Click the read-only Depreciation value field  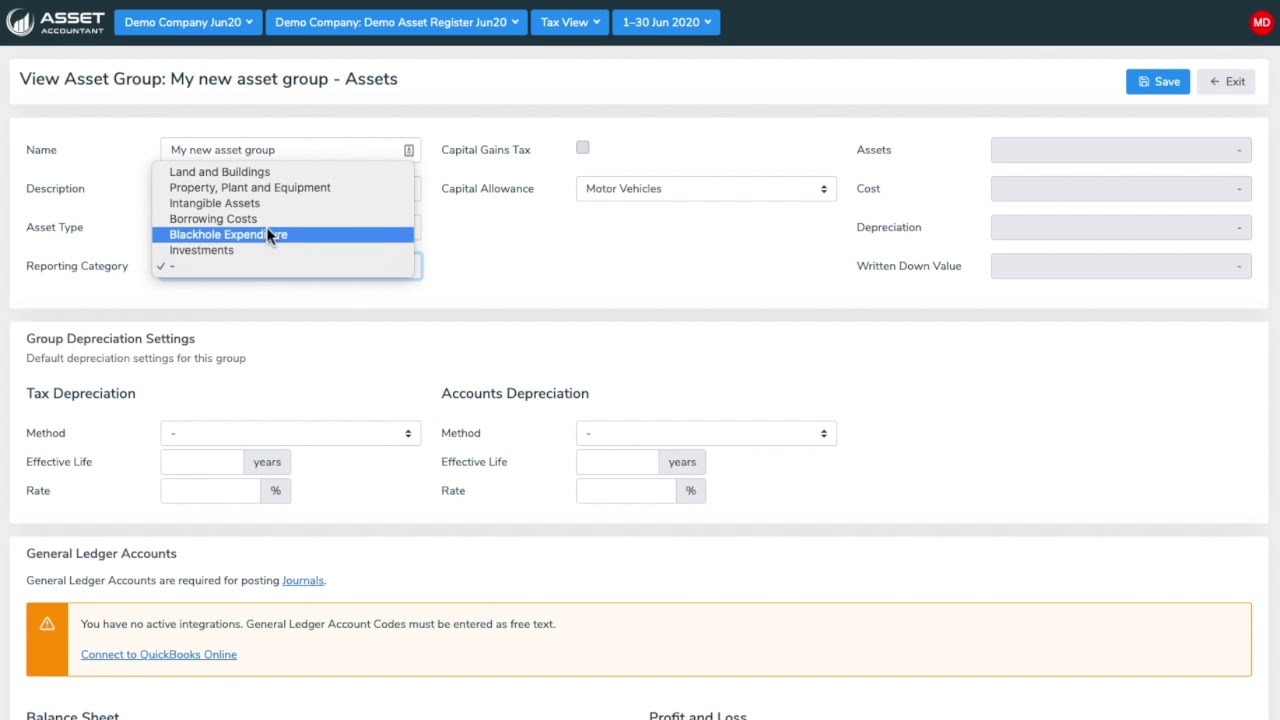click(1121, 227)
